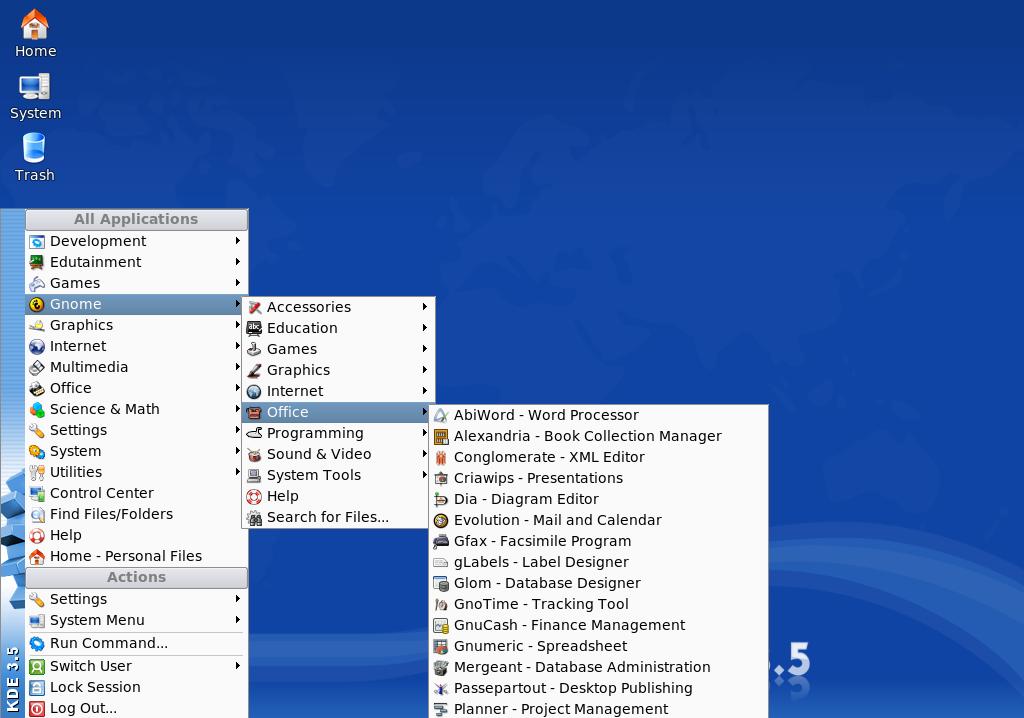The image size is (1024, 718).
Task: Select Graphics in the Gnome submenu
Action: click(x=338, y=370)
